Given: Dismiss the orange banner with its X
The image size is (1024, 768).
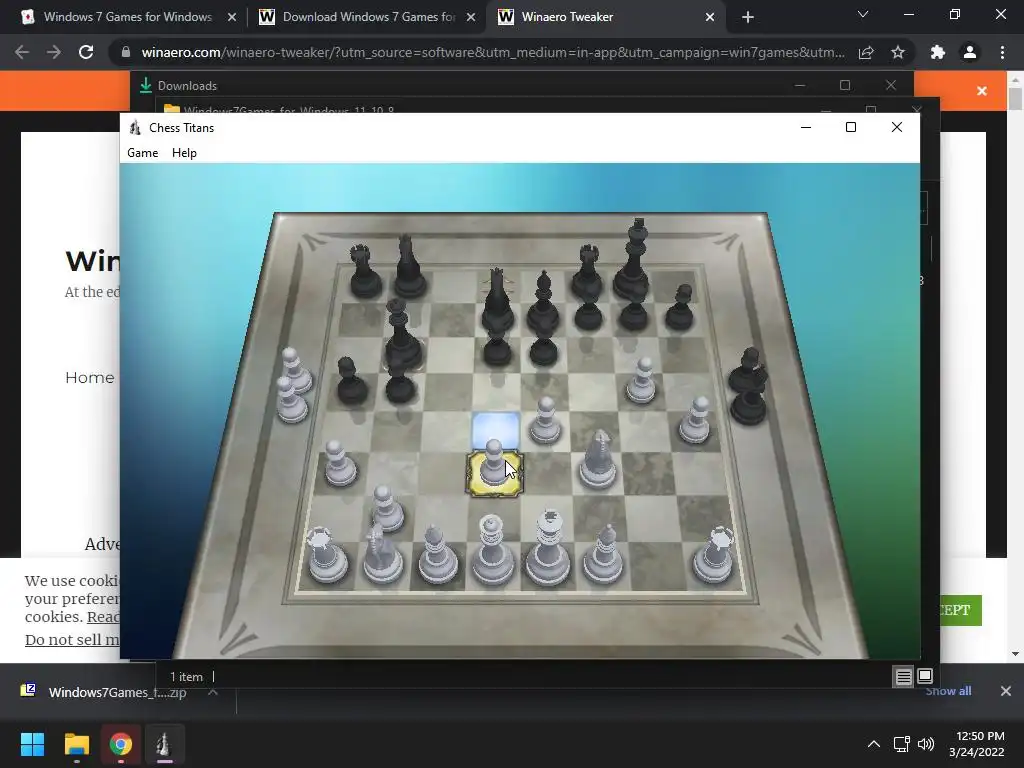Looking at the screenshot, I should point(982,91).
